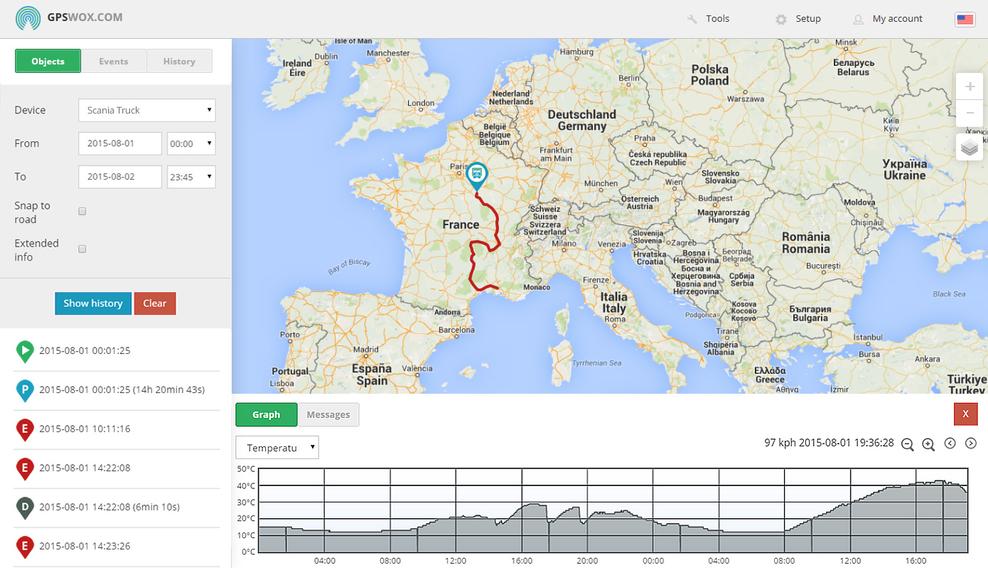Open My account menu

897,19
